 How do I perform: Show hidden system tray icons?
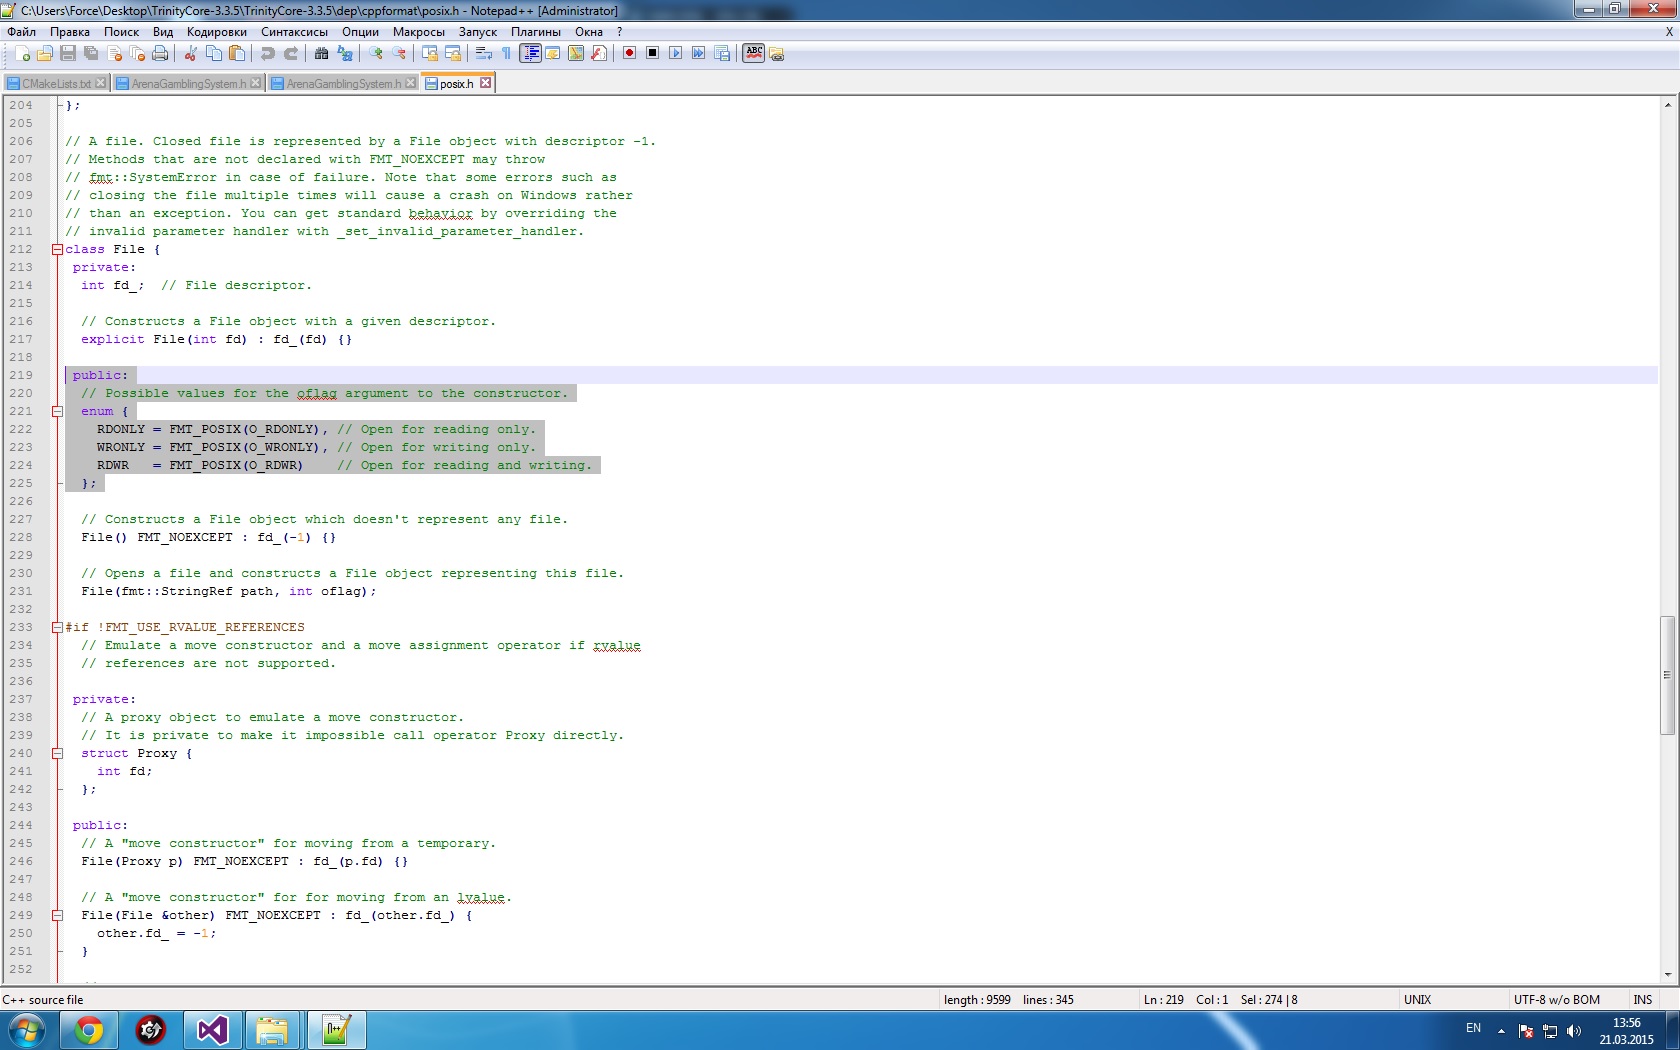[1501, 1030]
